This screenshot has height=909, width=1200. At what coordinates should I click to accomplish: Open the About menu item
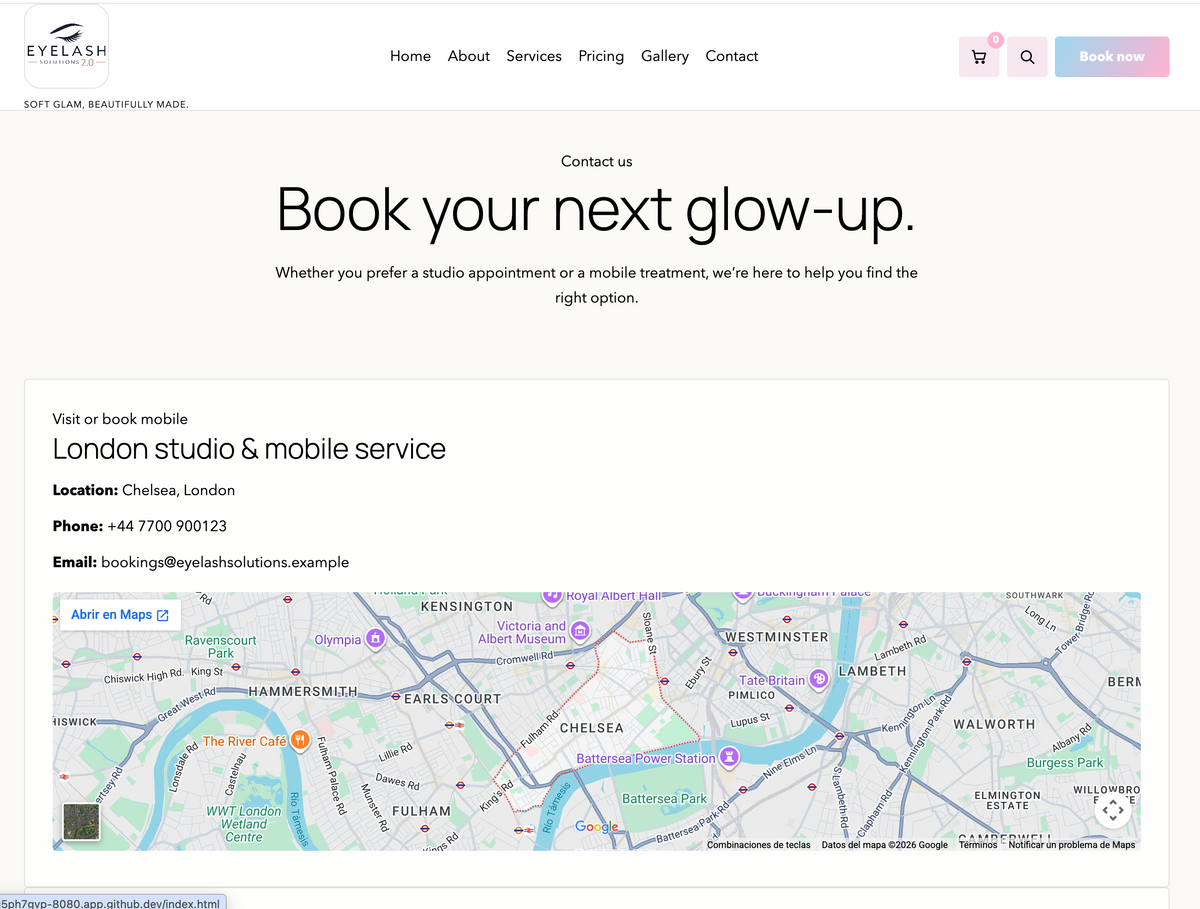[469, 56]
